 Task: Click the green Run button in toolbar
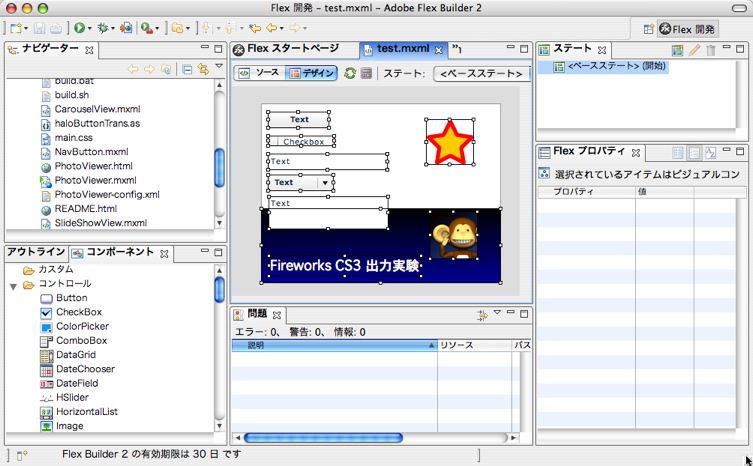[79, 29]
